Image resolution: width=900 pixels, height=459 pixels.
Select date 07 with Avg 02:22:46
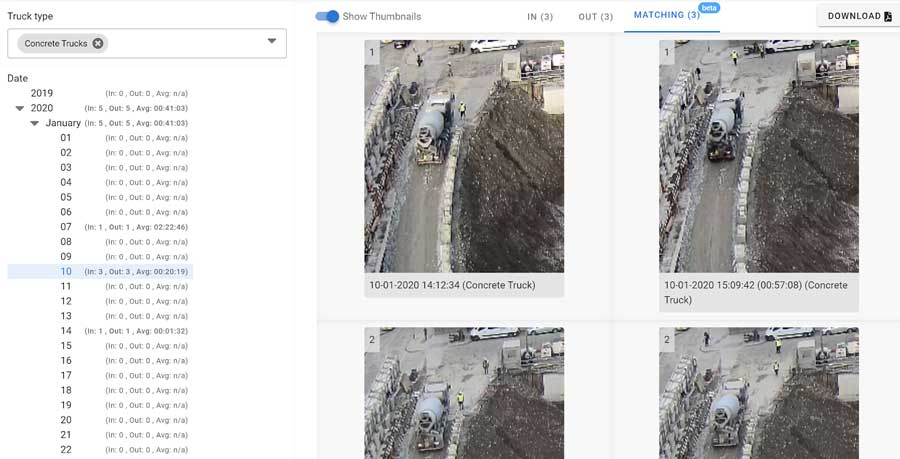pos(100,227)
